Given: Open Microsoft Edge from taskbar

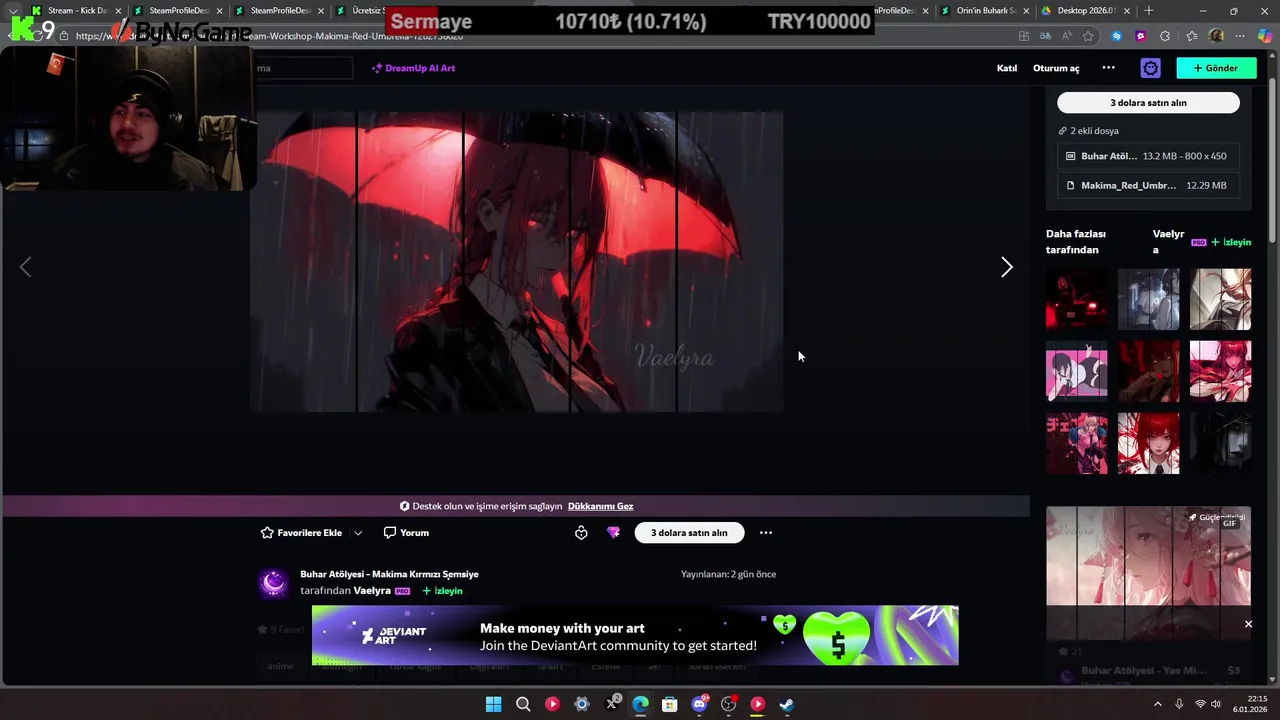Looking at the screenshot, I should pos(640,704).
